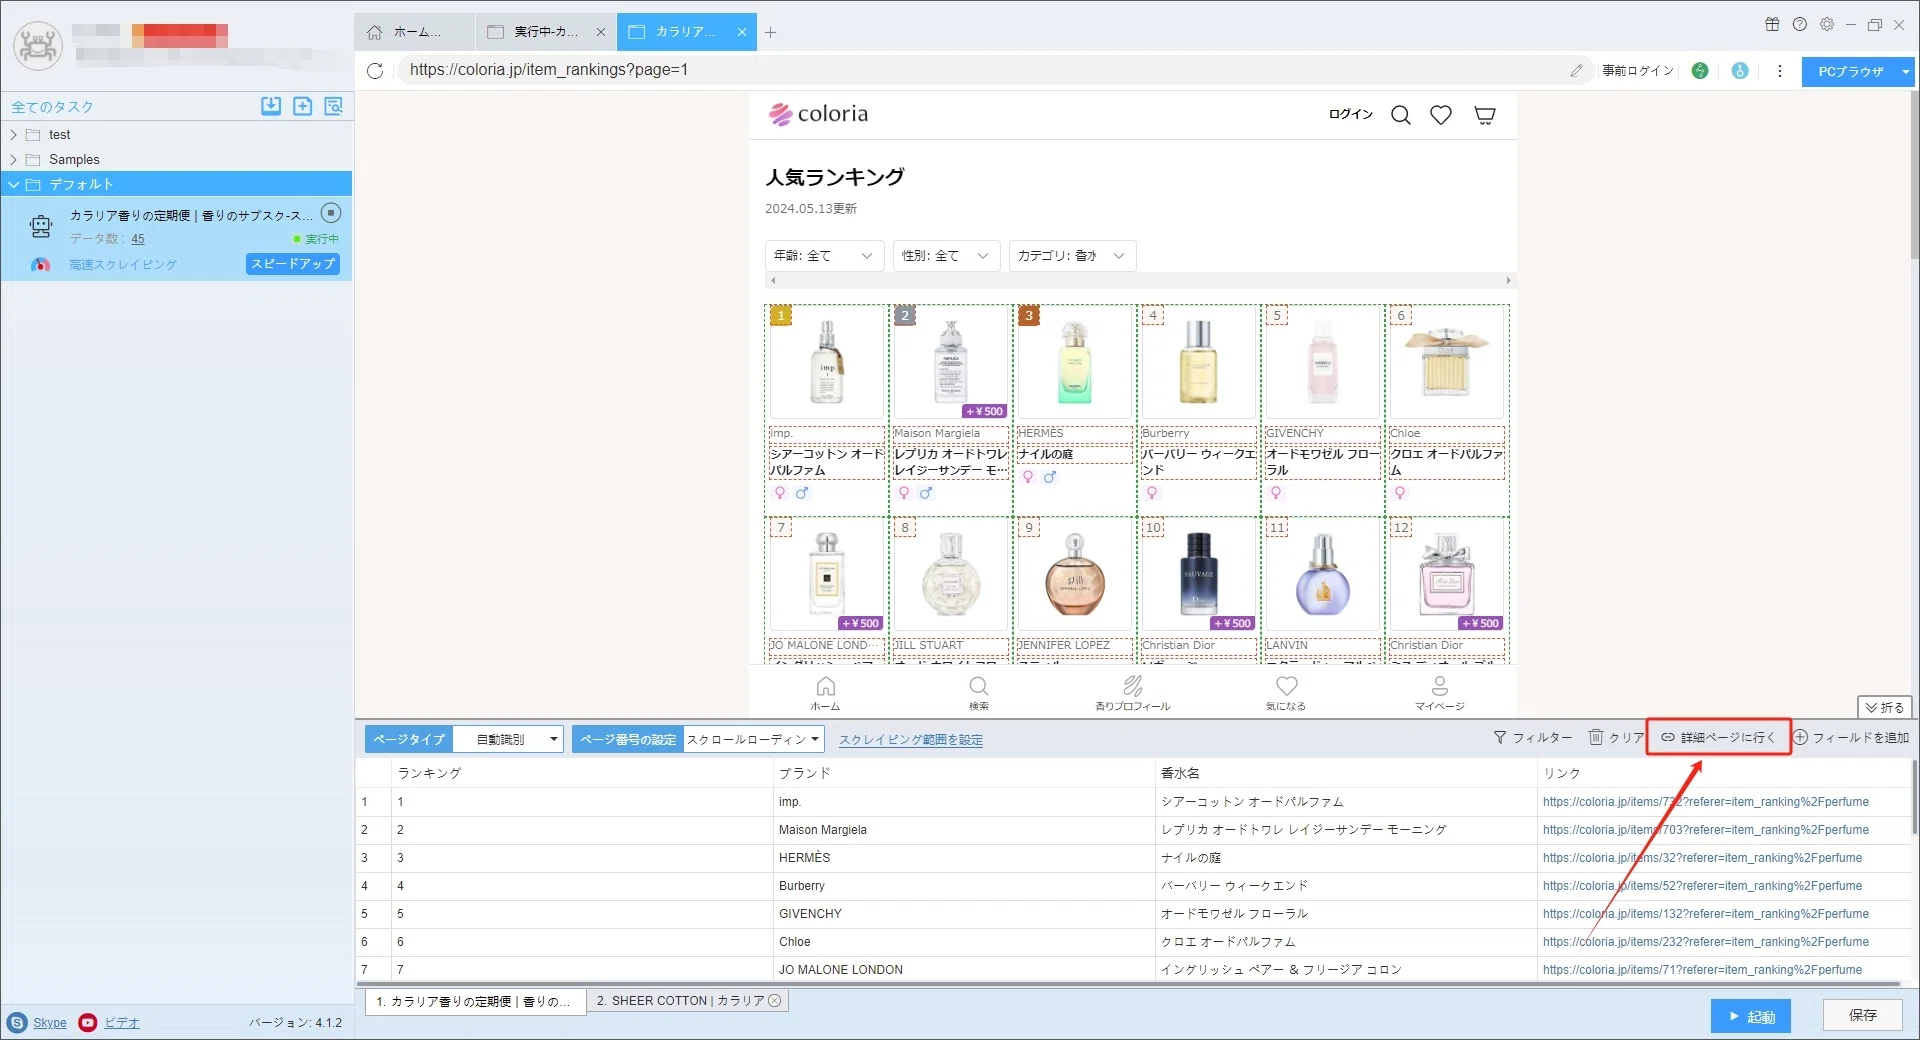This screenshot has width=1920, height=1040.
Task: Switch to the 実行中-カ... tab
Action: 545,32
